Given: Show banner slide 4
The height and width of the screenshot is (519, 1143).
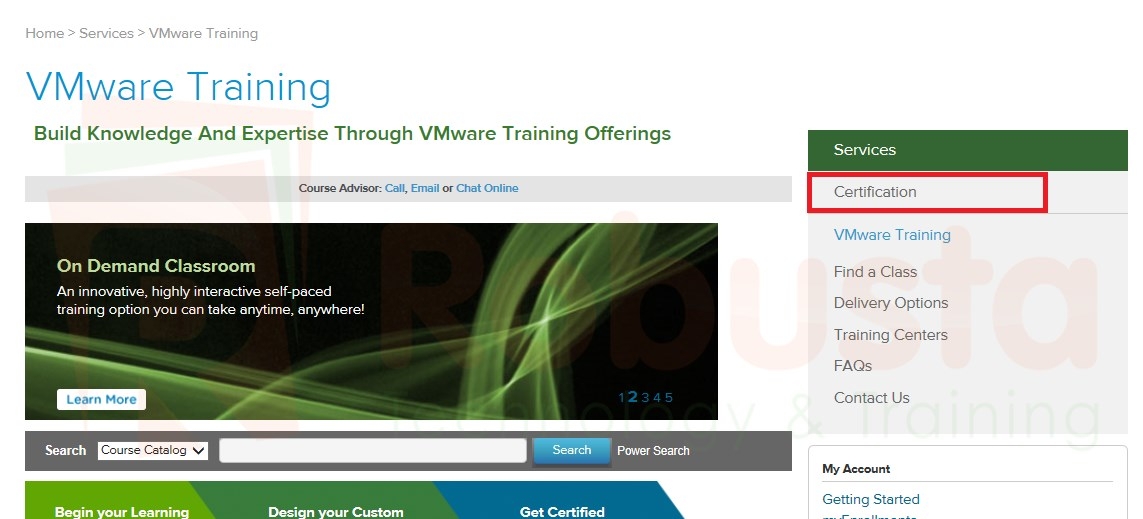Looking at the screenshot, I should 657,397.
